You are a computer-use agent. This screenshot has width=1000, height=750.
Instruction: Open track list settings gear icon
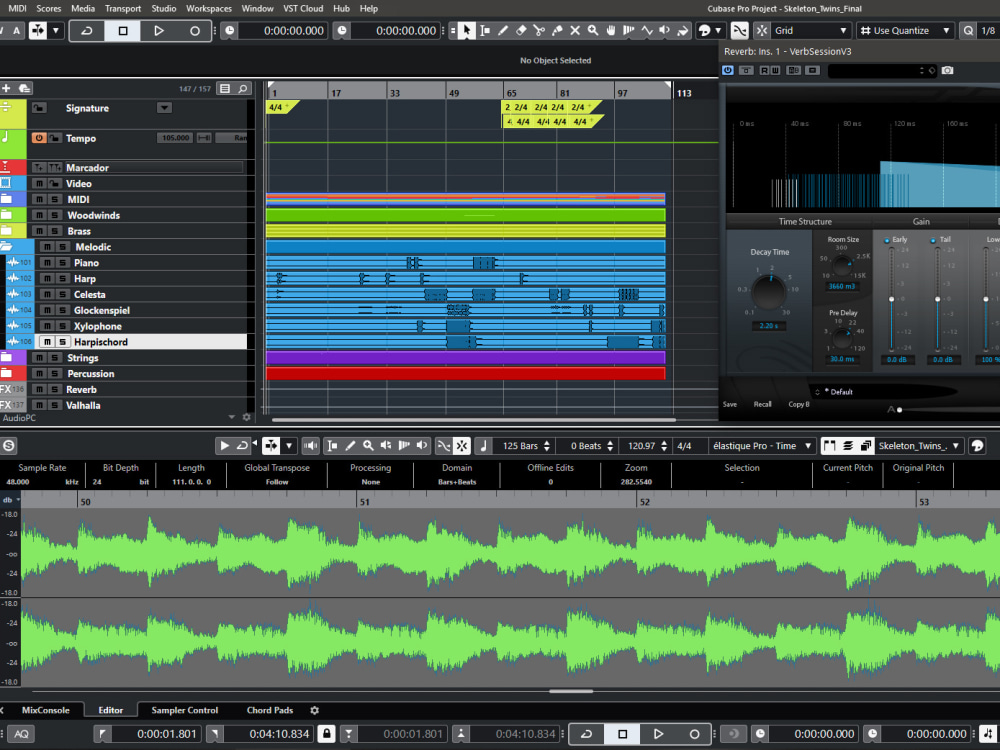247,417
